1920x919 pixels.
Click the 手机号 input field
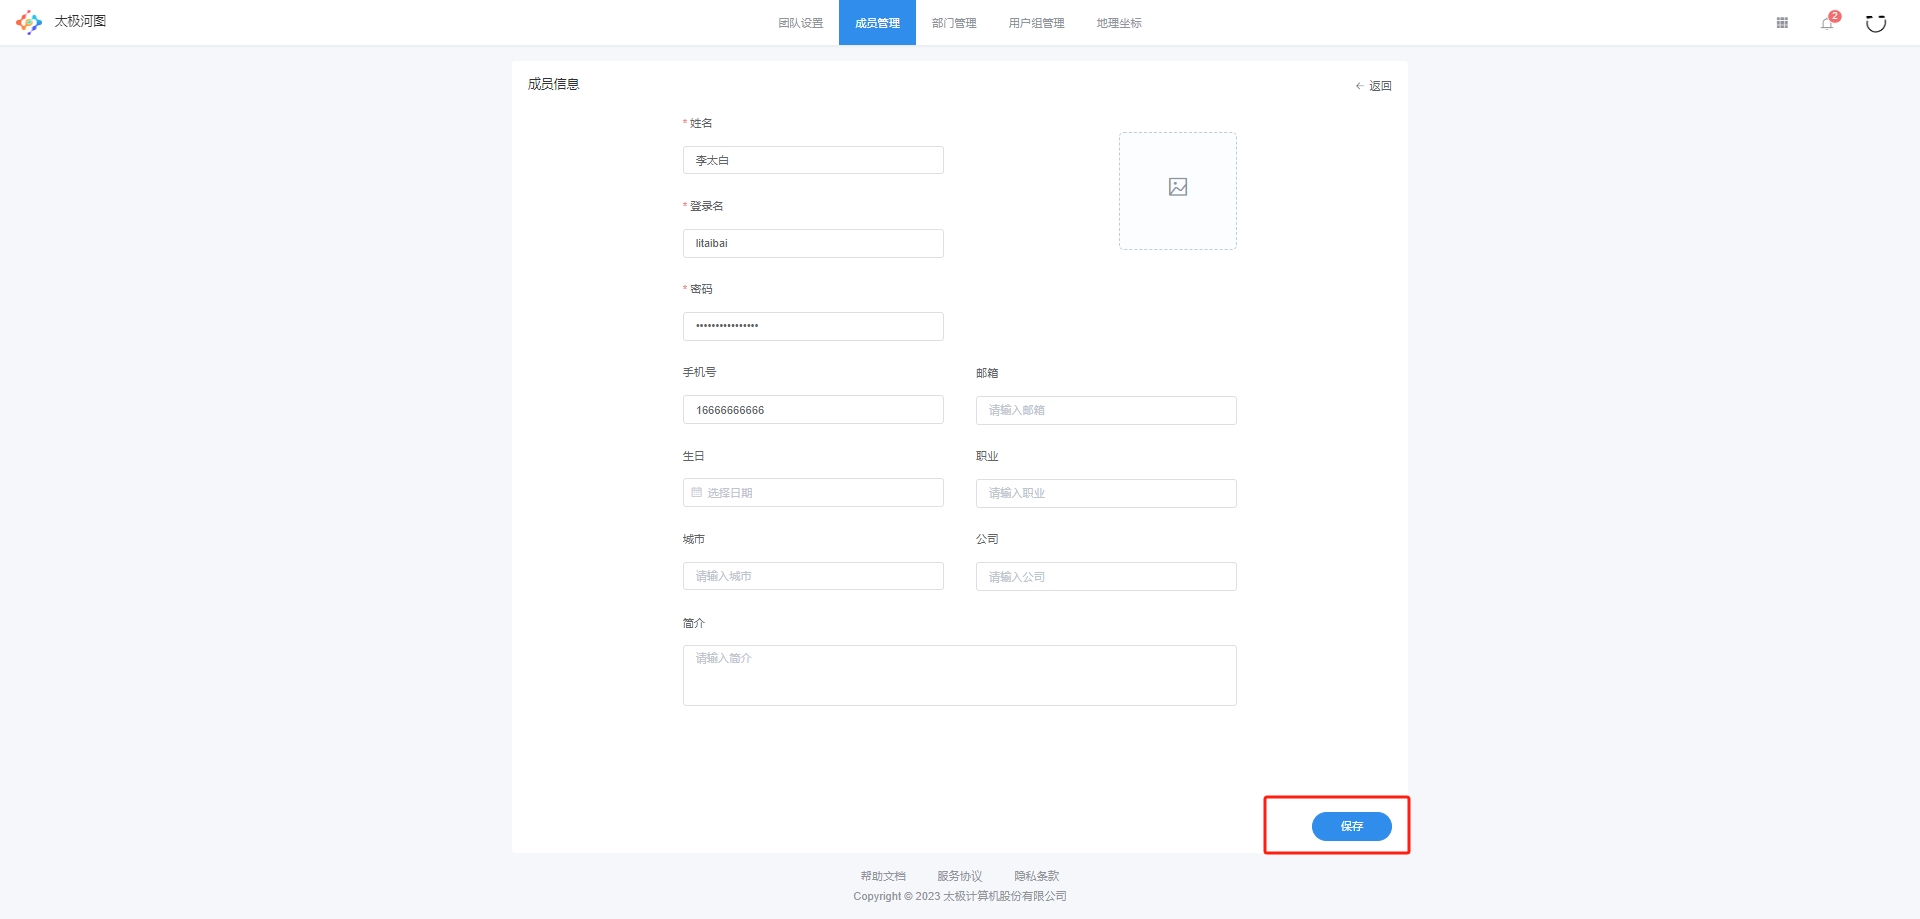click(x=813, y=410)
